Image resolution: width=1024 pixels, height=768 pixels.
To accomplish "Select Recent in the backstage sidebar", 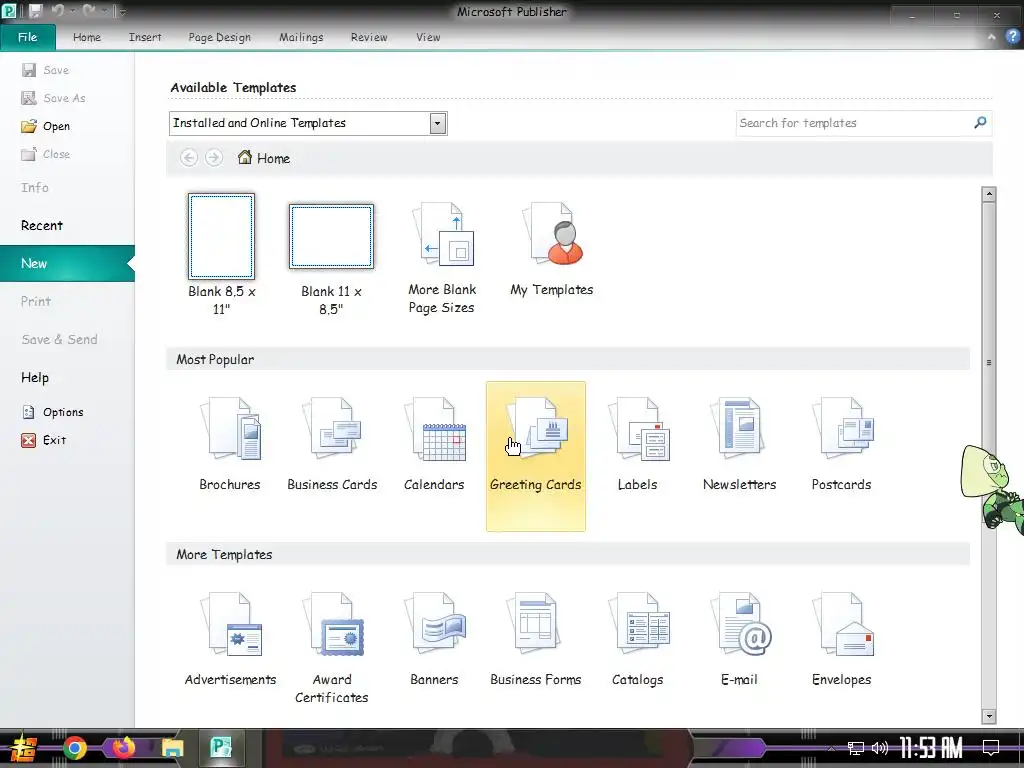I will click(42, 225).
